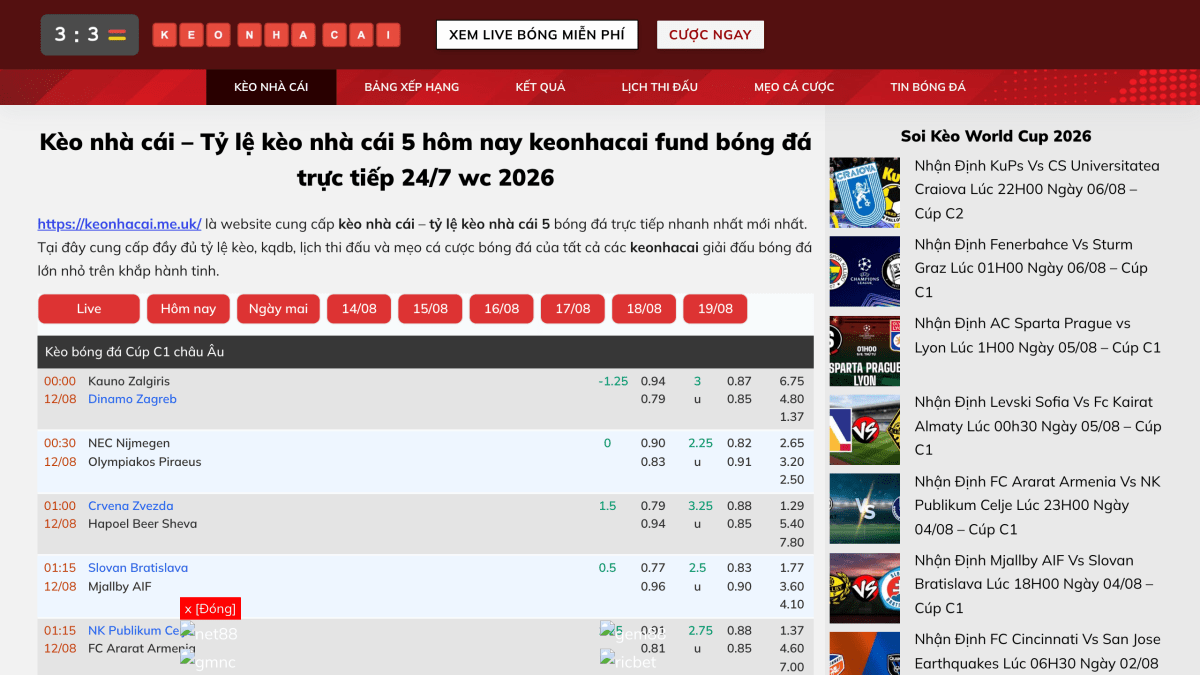Open Nhận Định KuPs Vs CS Universitatea article

coord(1037,189)
